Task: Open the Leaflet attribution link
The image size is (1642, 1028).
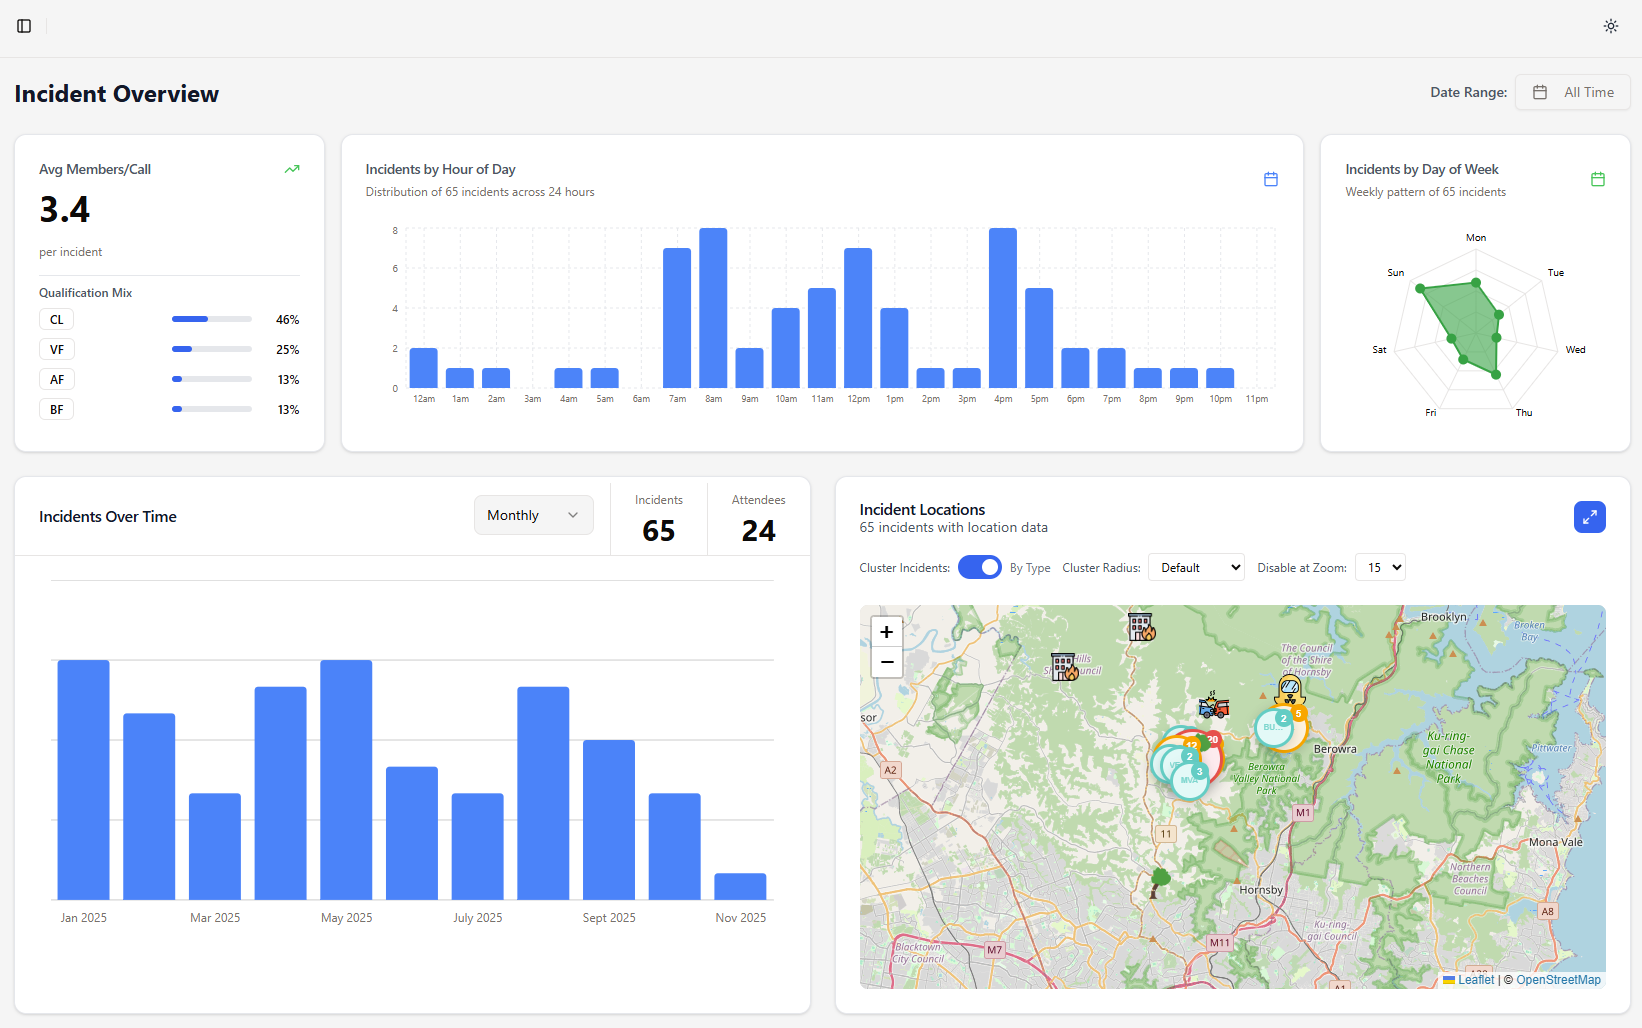Action: pyautogui.click(x=1475, y=980)
